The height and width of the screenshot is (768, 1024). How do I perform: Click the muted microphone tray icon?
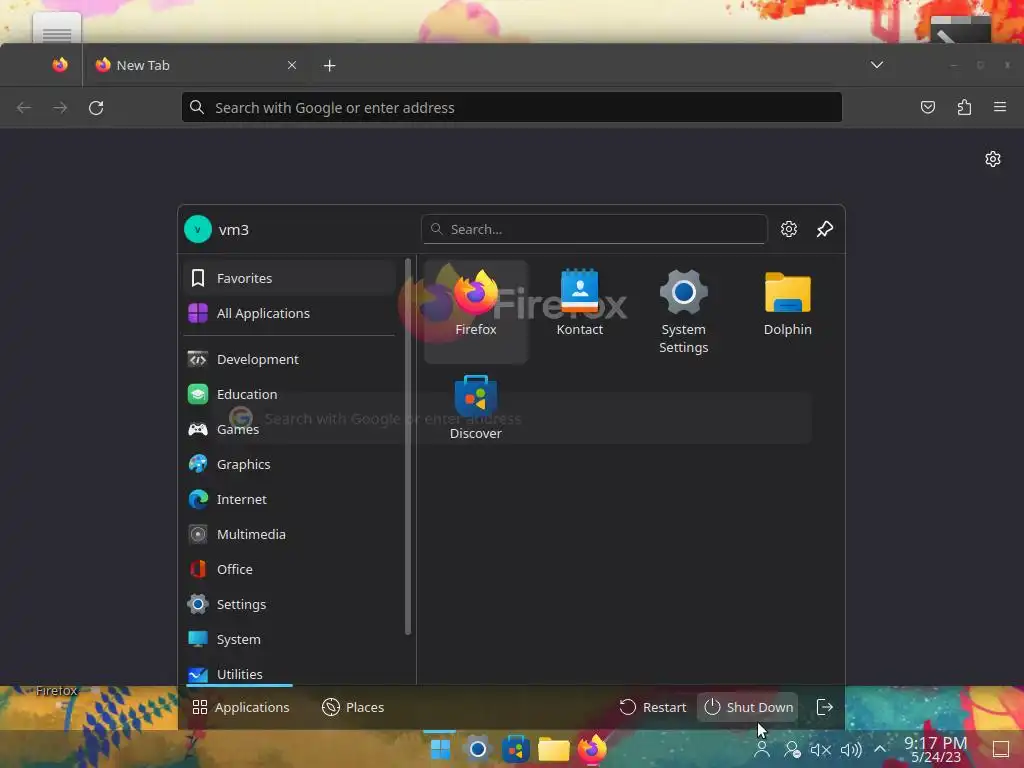pyautogui.click(x=820, y=750)
